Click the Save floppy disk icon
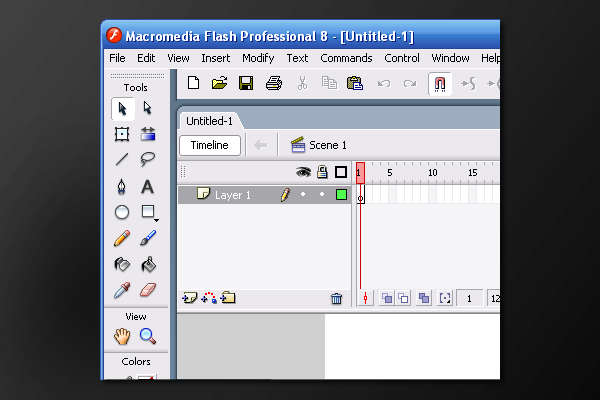Screen dimensions: 600x400 [246, 83]
